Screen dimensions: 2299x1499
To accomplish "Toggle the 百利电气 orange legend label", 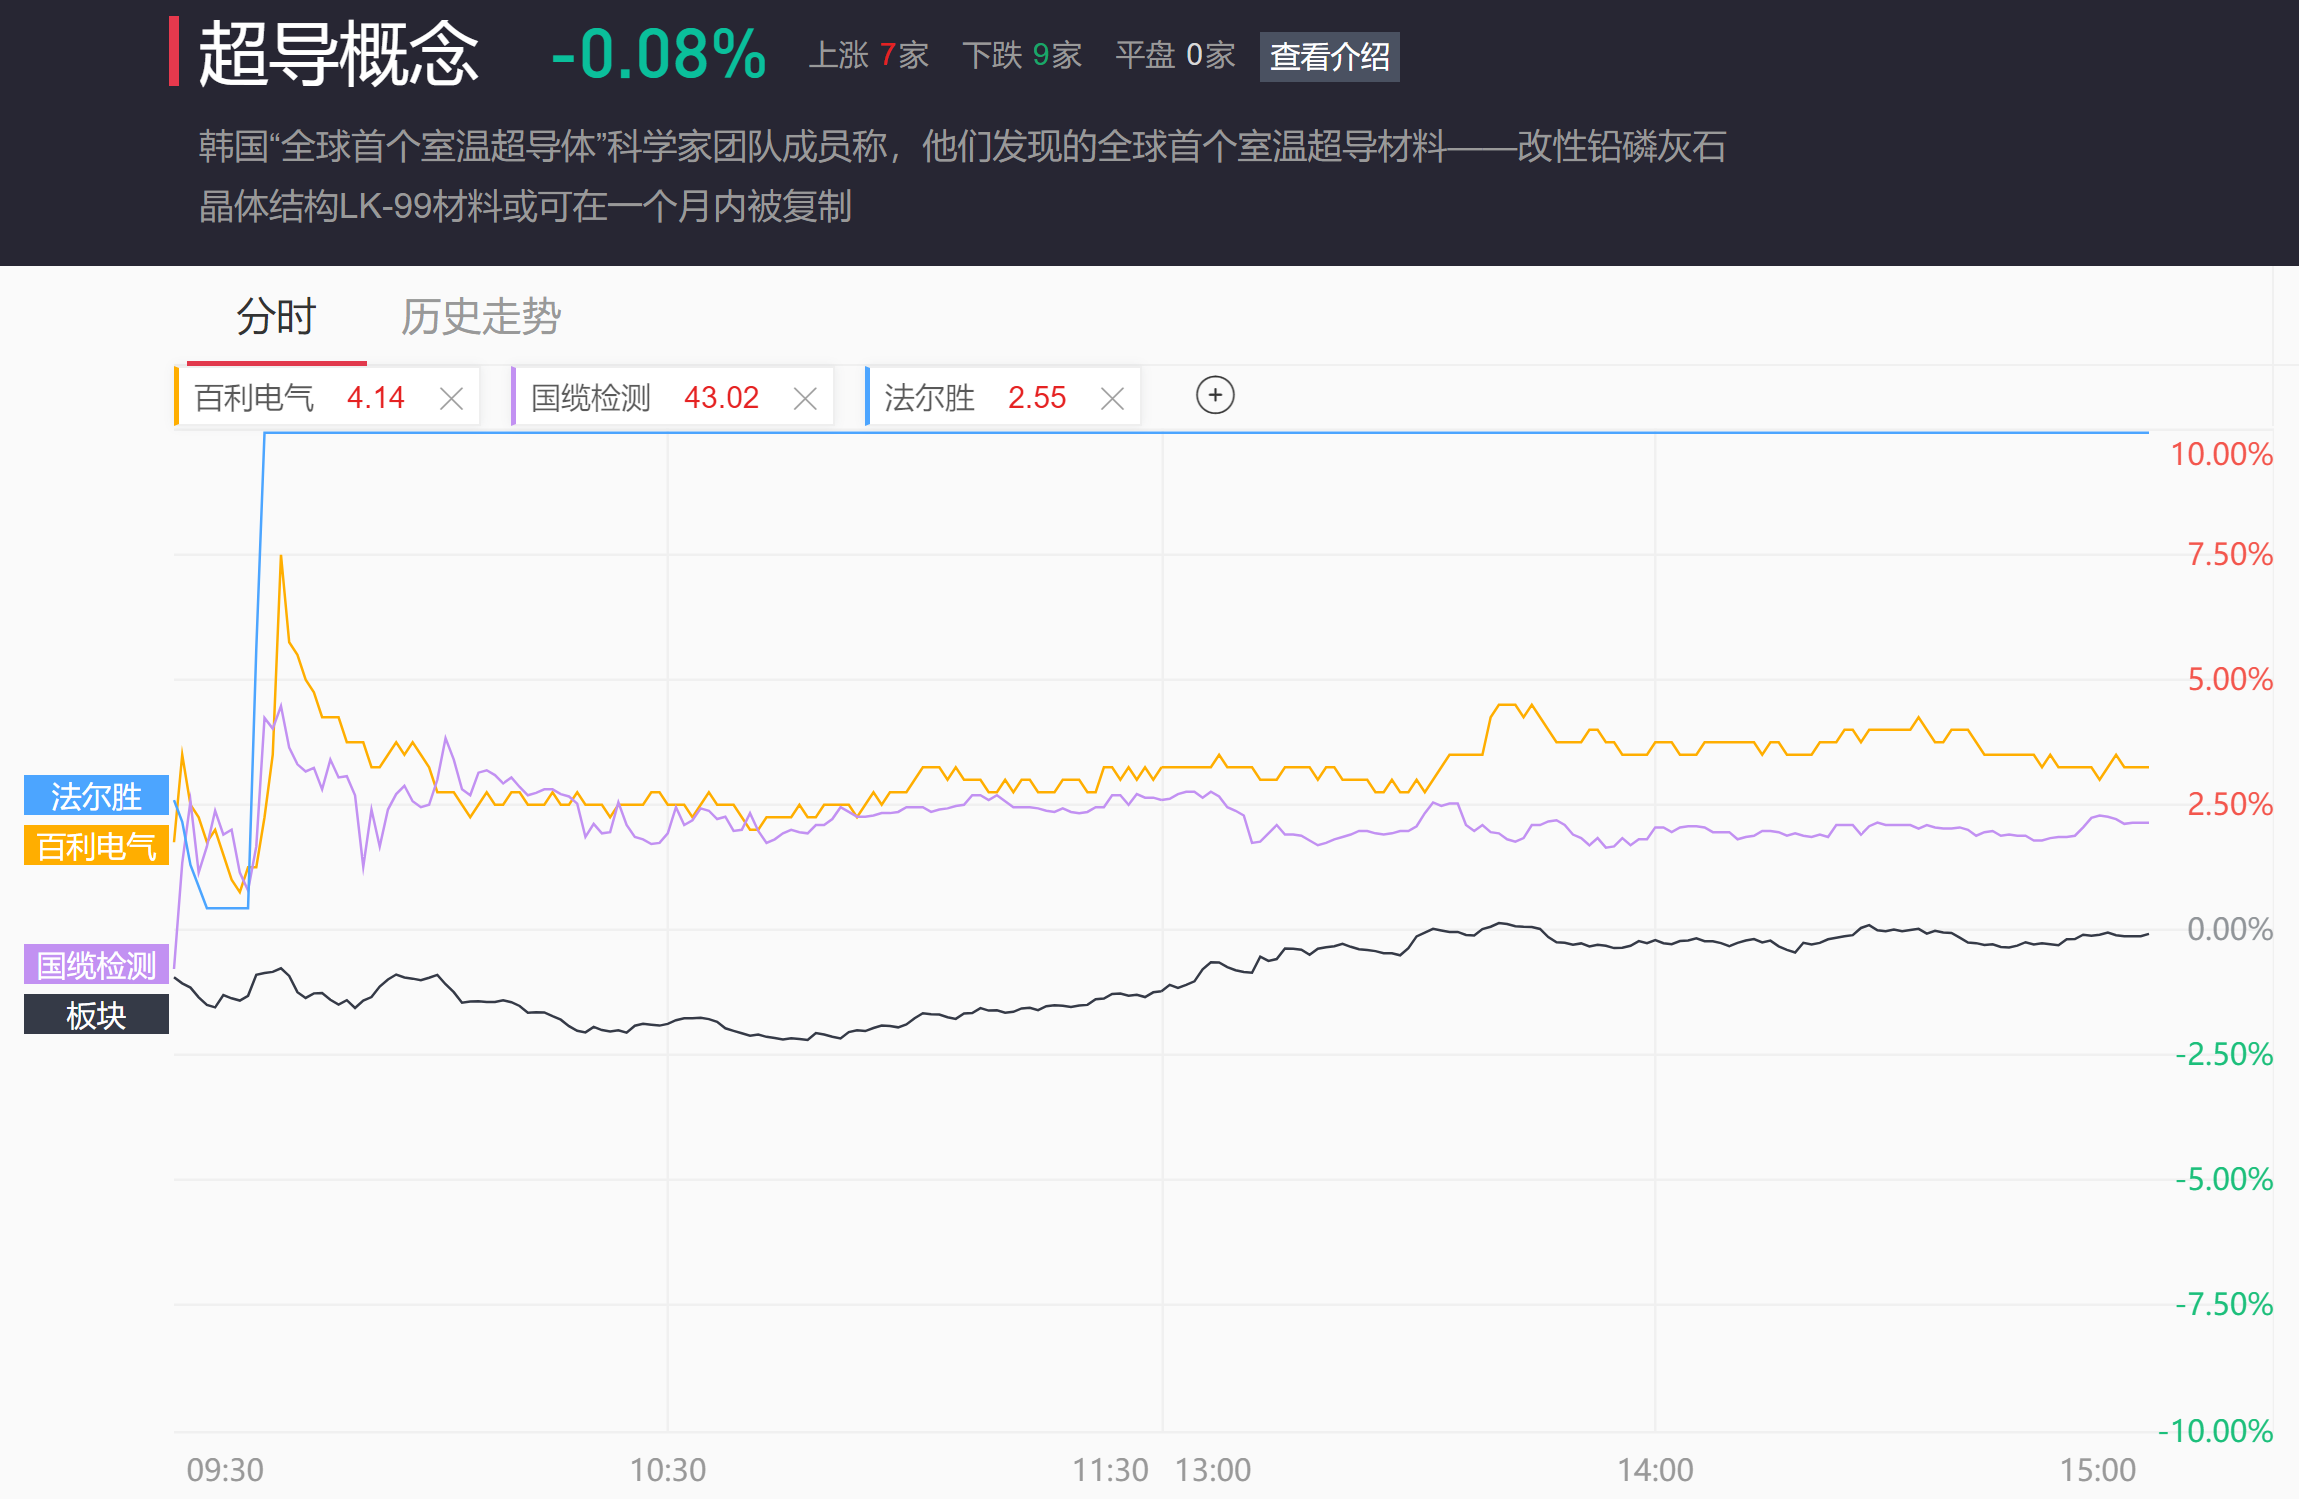I will (96, 846).
